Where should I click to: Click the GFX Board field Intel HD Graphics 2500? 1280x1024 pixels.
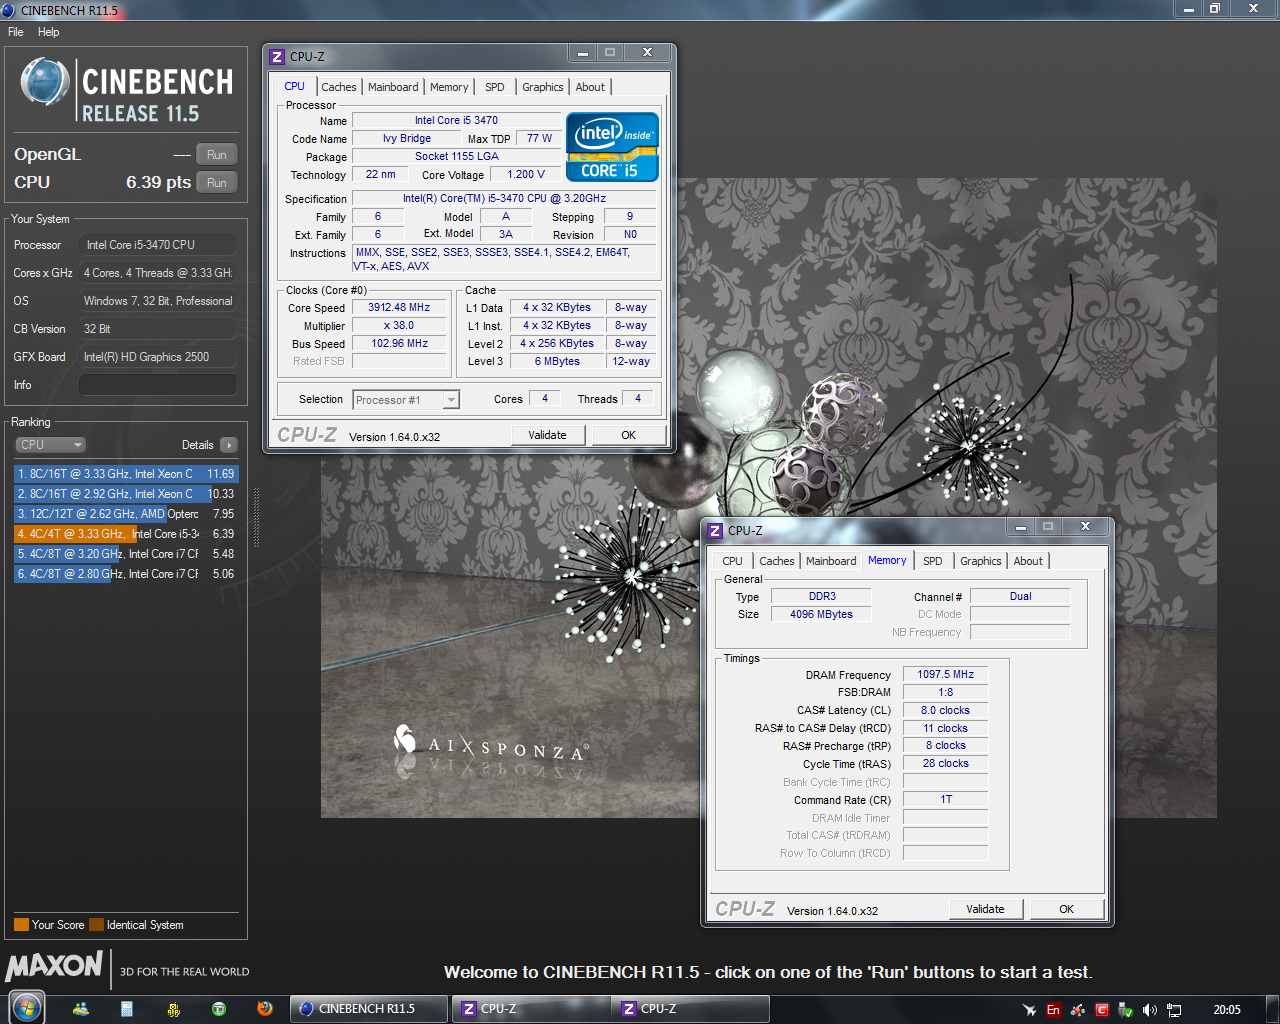coord(158,357)
